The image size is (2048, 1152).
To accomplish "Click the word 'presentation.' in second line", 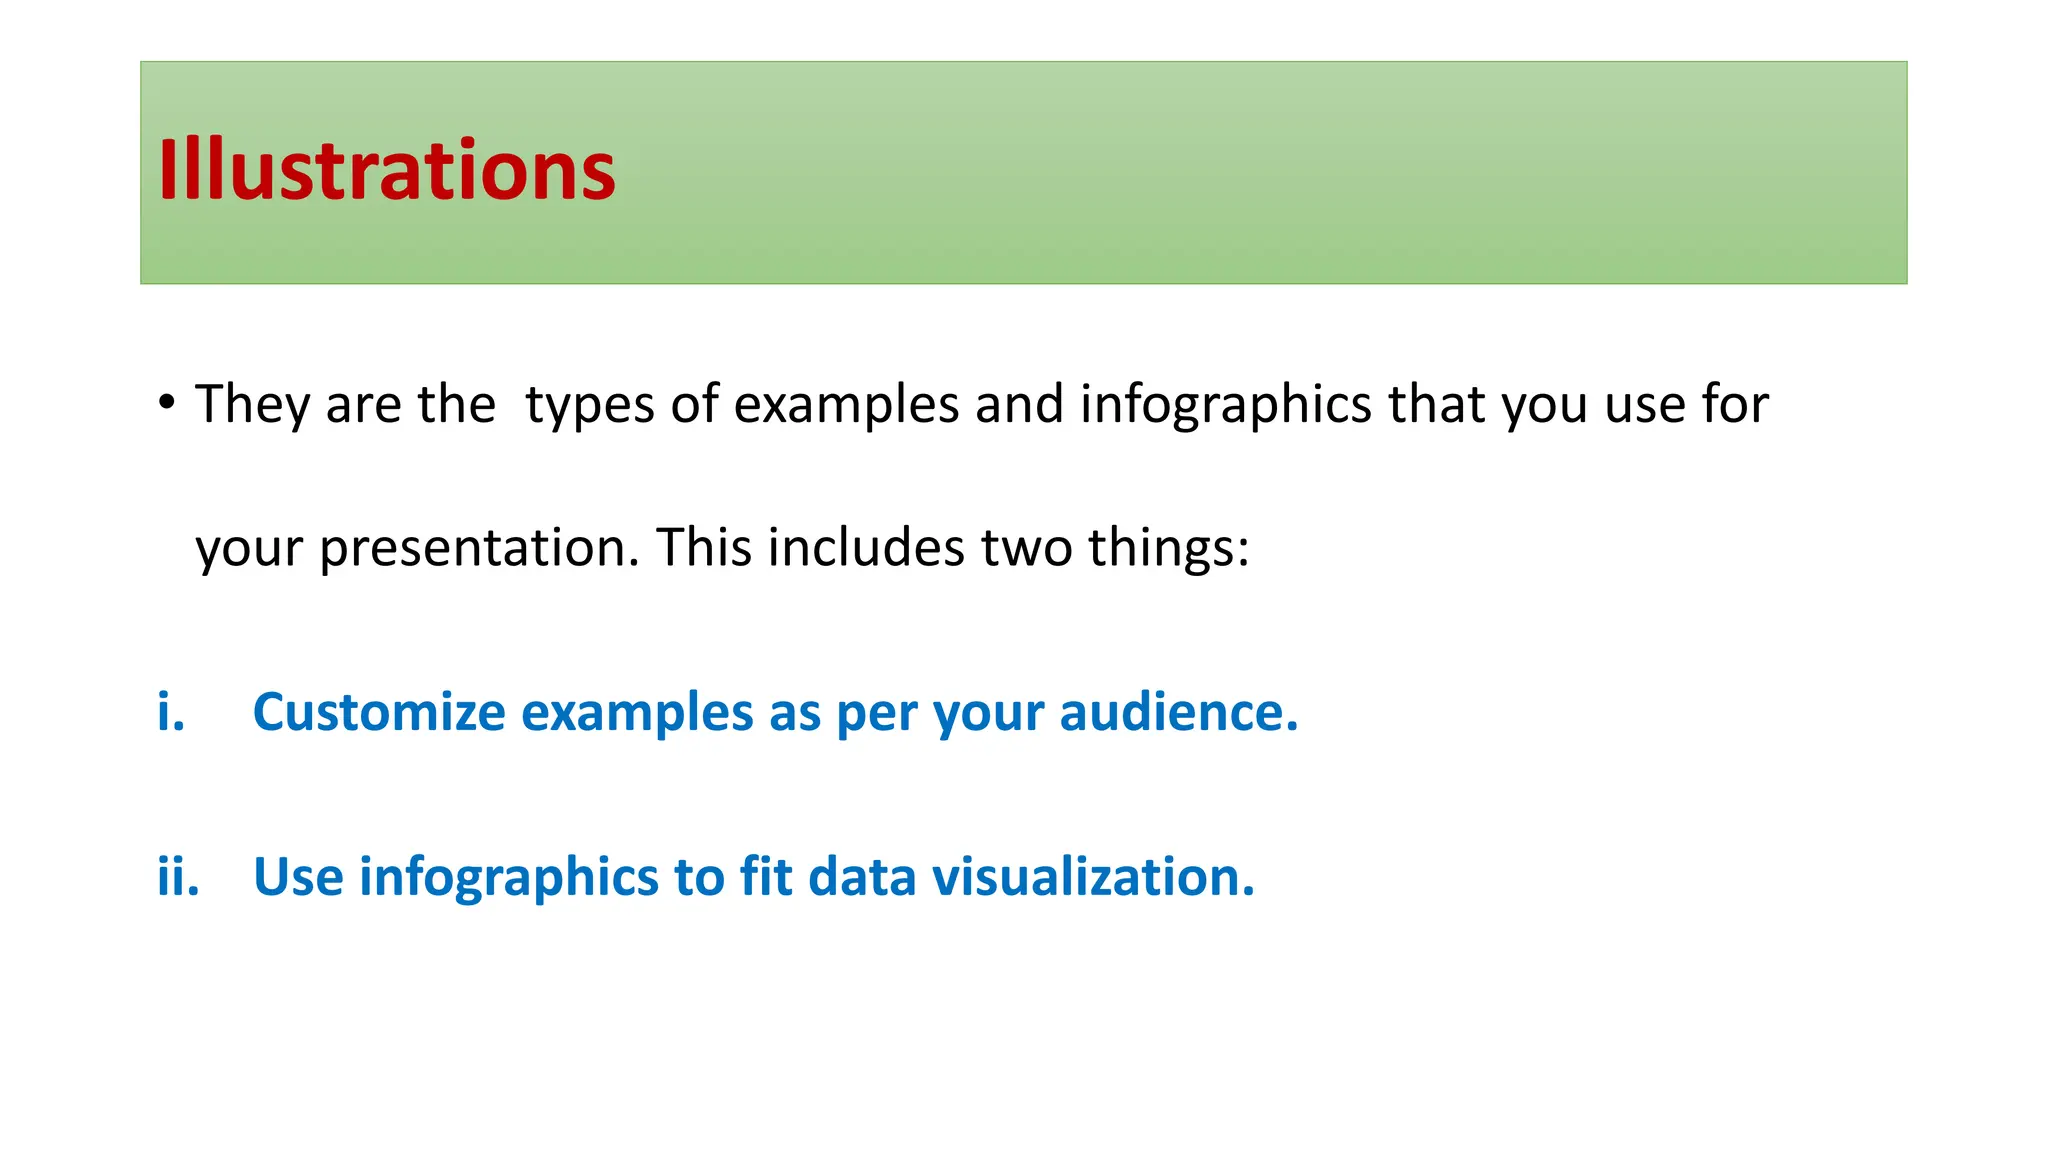I will click(x=479, y=549).
